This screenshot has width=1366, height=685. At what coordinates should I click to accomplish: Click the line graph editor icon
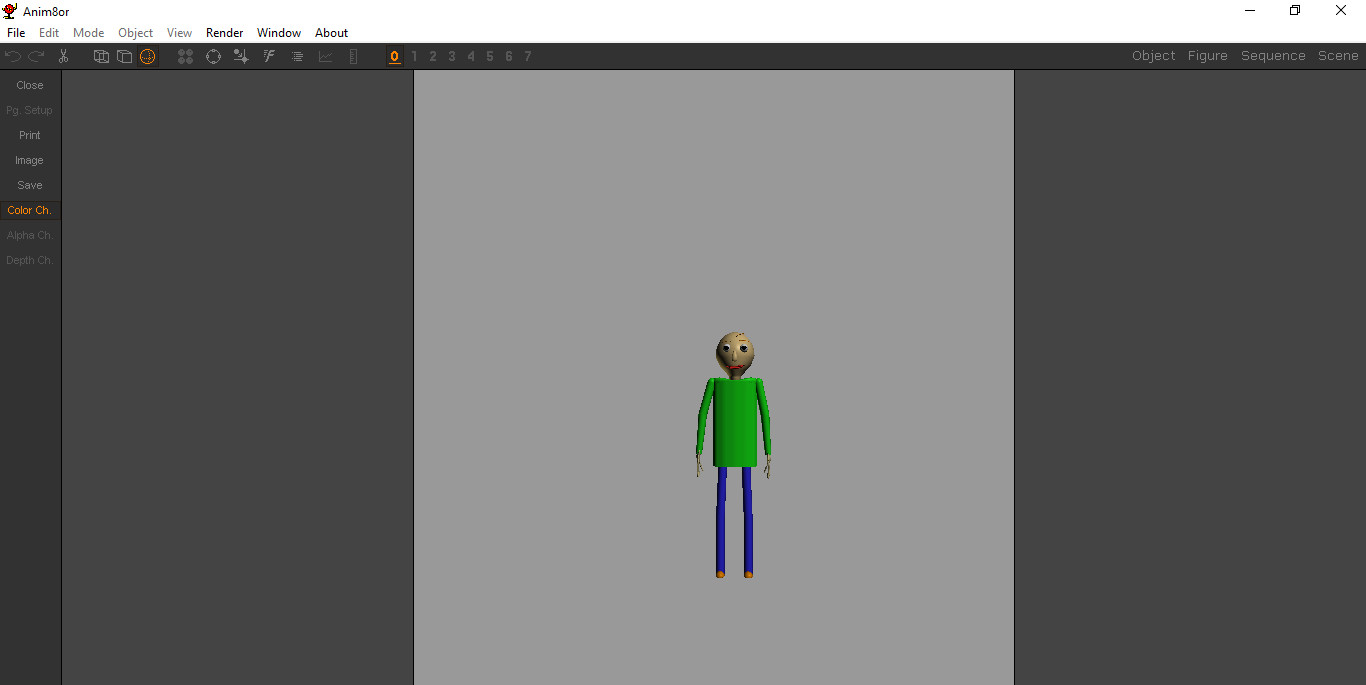(325, 56)
